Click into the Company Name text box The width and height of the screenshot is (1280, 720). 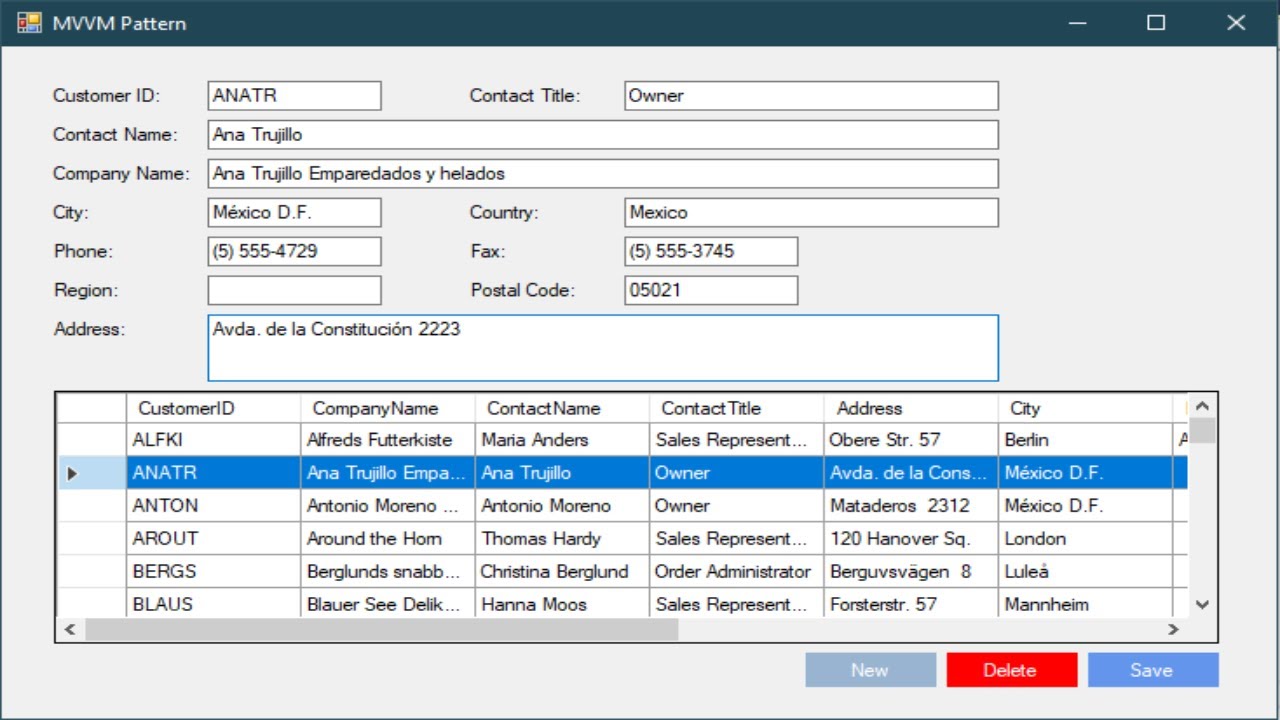click(x=603, y=174)
